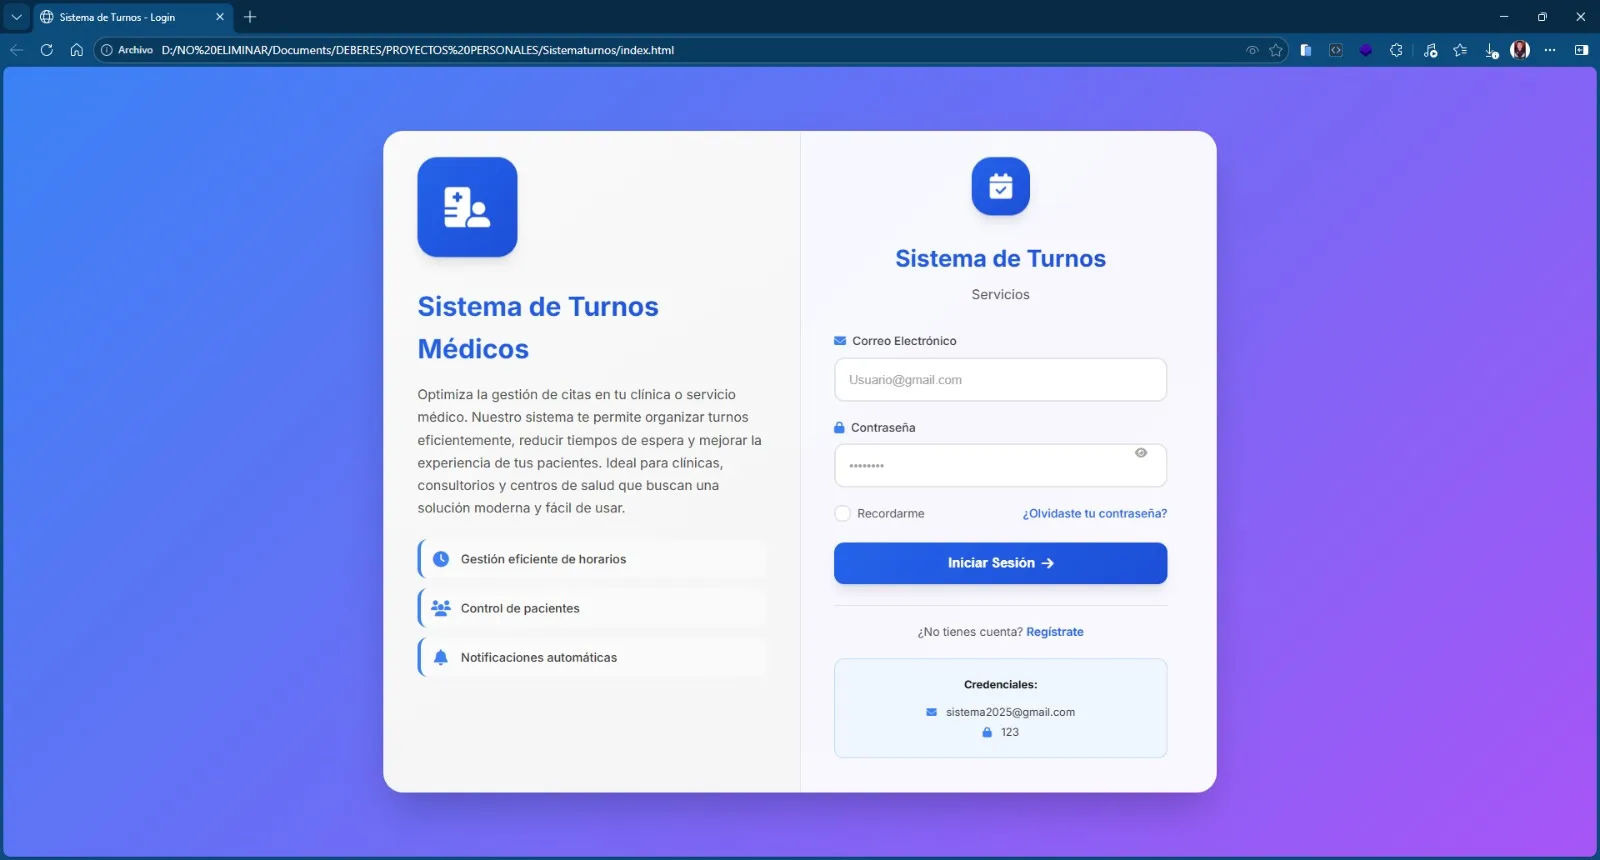Click the Regístrate link
The image size is (1600, 860).
[1054, 632]
